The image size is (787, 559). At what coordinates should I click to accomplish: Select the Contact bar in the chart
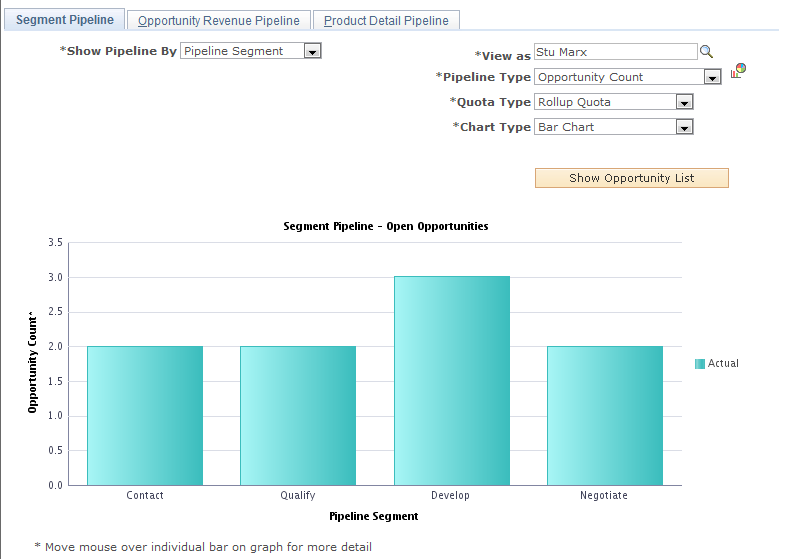(145, 415)
